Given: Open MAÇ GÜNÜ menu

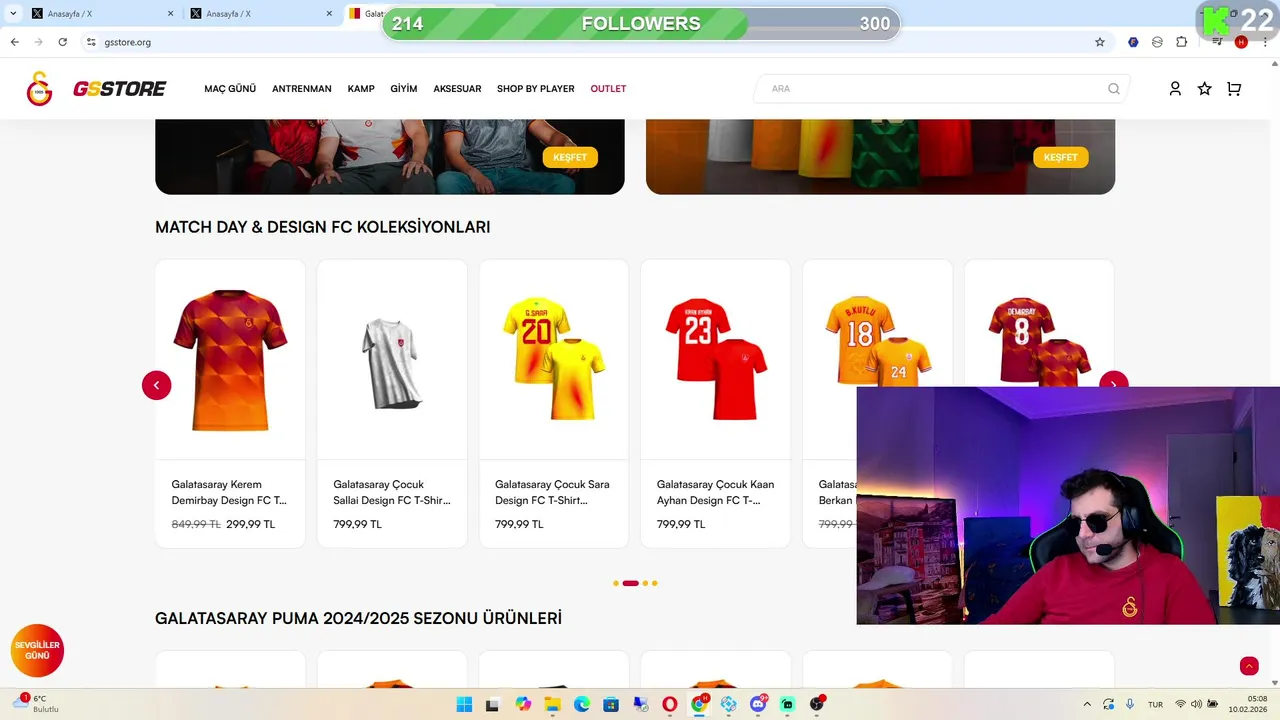Looking at the screenshot, I should pos(230,89).
